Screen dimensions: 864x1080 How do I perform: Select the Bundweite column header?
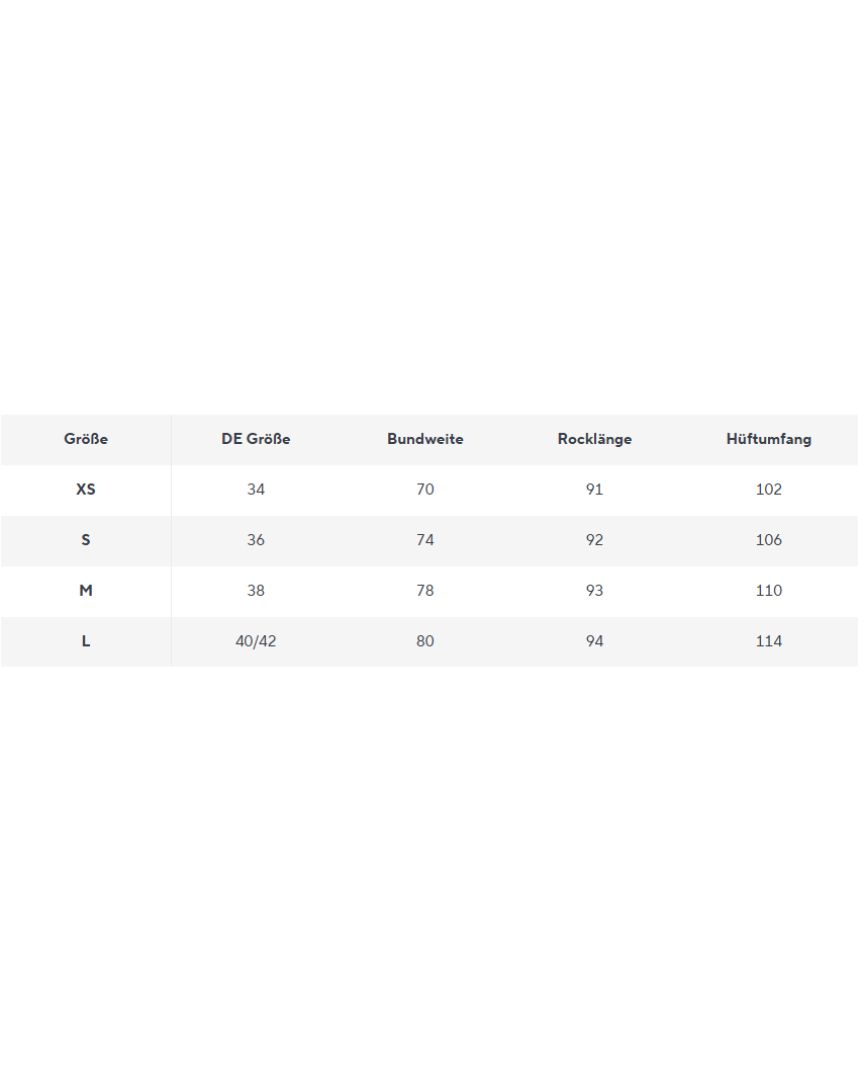[425, 439]
